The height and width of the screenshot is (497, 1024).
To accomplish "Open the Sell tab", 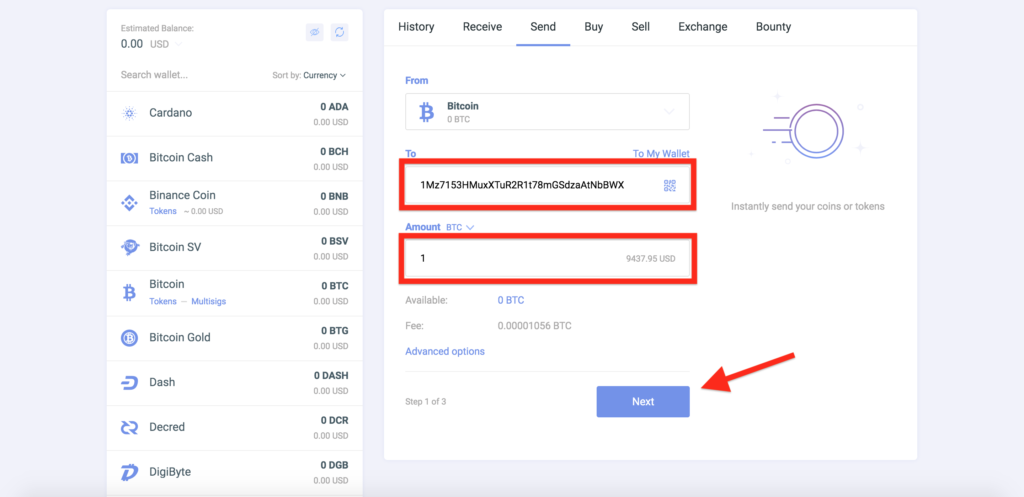I will pos(641,27).
